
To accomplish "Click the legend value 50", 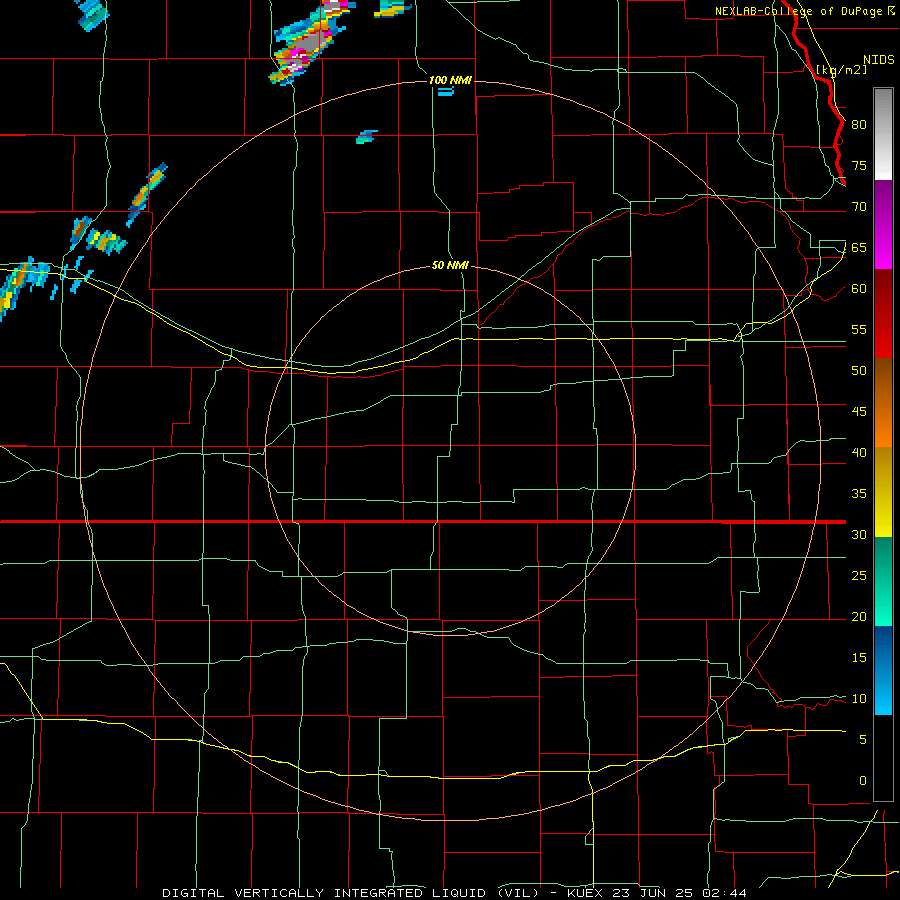I will (x=859, y=370).
